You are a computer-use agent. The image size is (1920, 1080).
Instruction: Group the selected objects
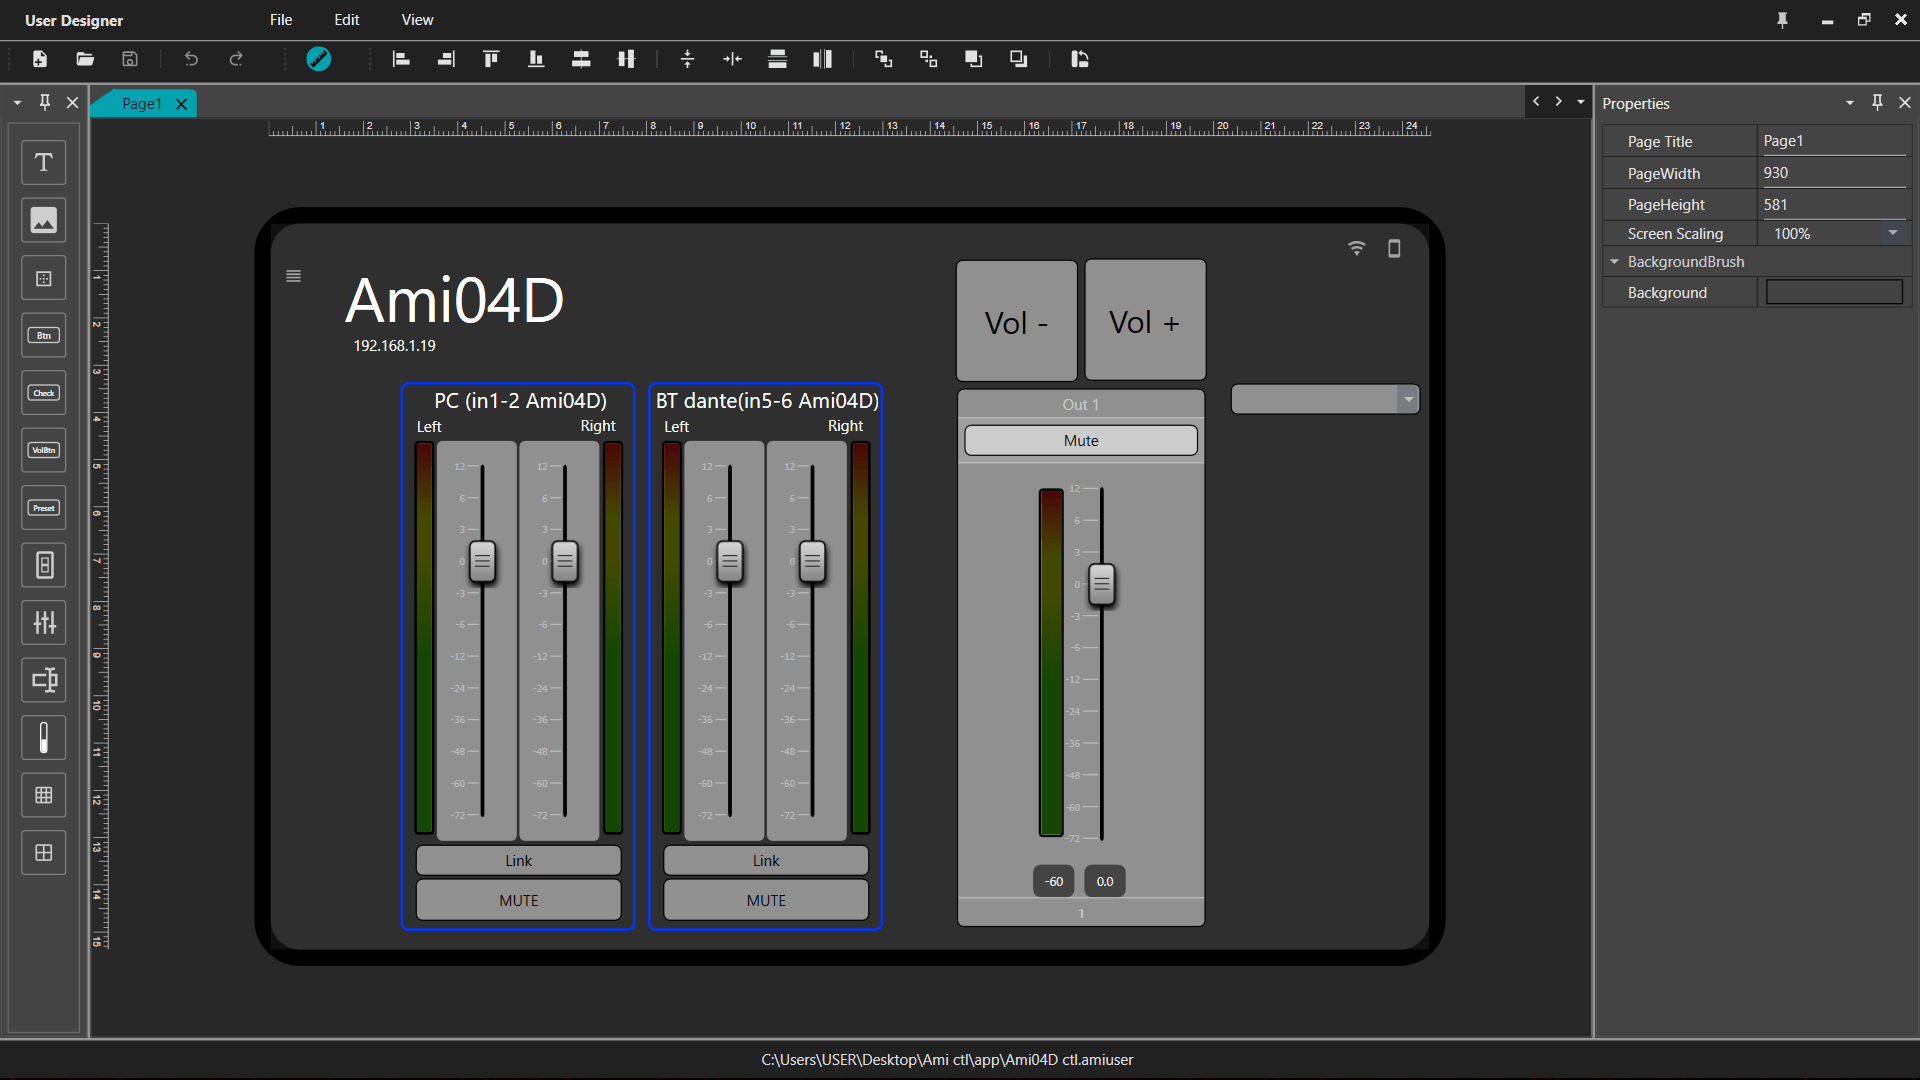click(883, 59)
